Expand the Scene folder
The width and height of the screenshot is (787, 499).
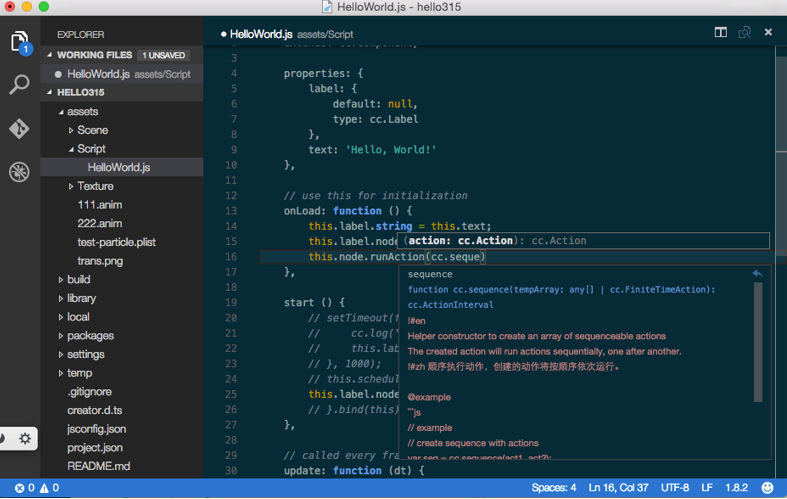click(x=71, y=131)
